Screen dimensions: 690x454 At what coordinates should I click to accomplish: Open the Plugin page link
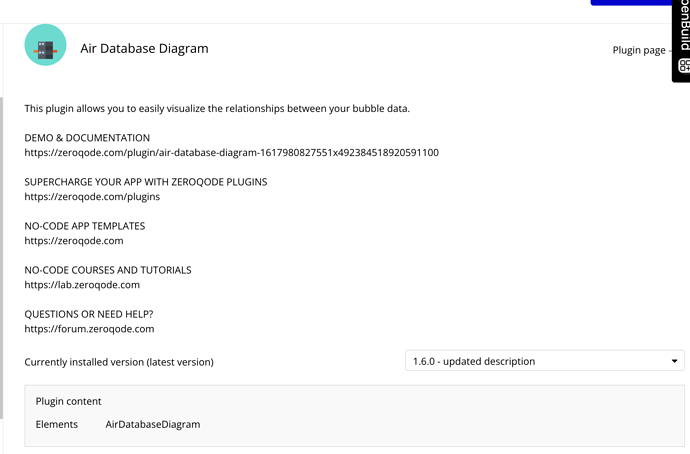pyautogui.click(x=639, y=50)
